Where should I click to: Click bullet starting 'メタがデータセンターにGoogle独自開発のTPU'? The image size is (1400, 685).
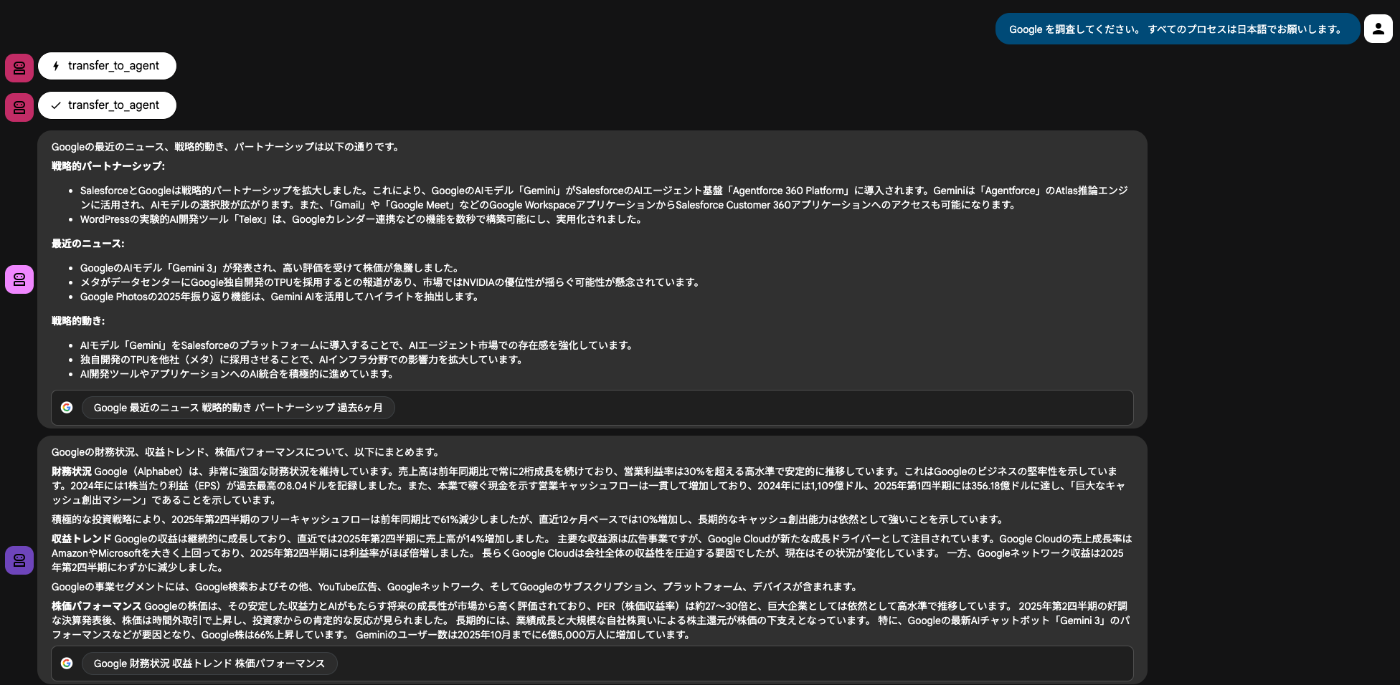click(391, 282)
